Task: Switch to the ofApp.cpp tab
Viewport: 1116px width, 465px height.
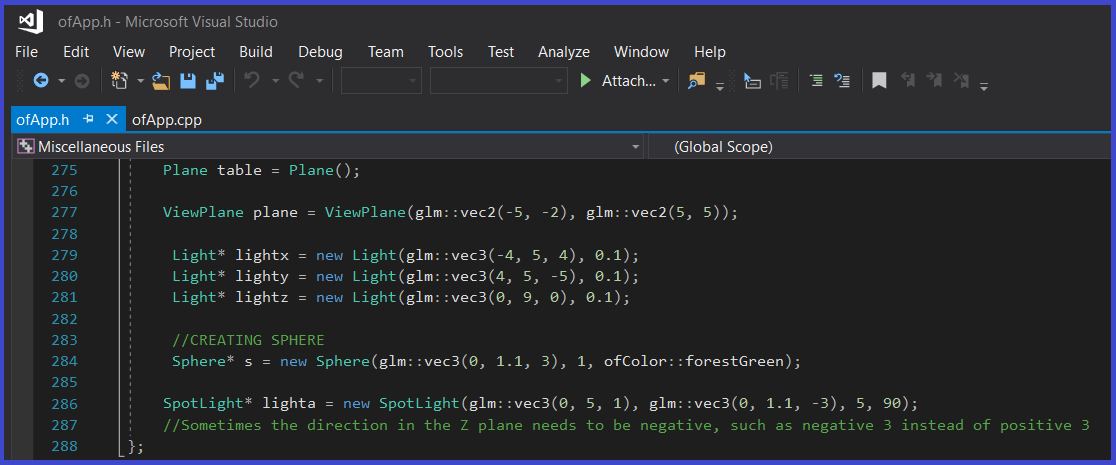Action: click(x=166, y=120)
